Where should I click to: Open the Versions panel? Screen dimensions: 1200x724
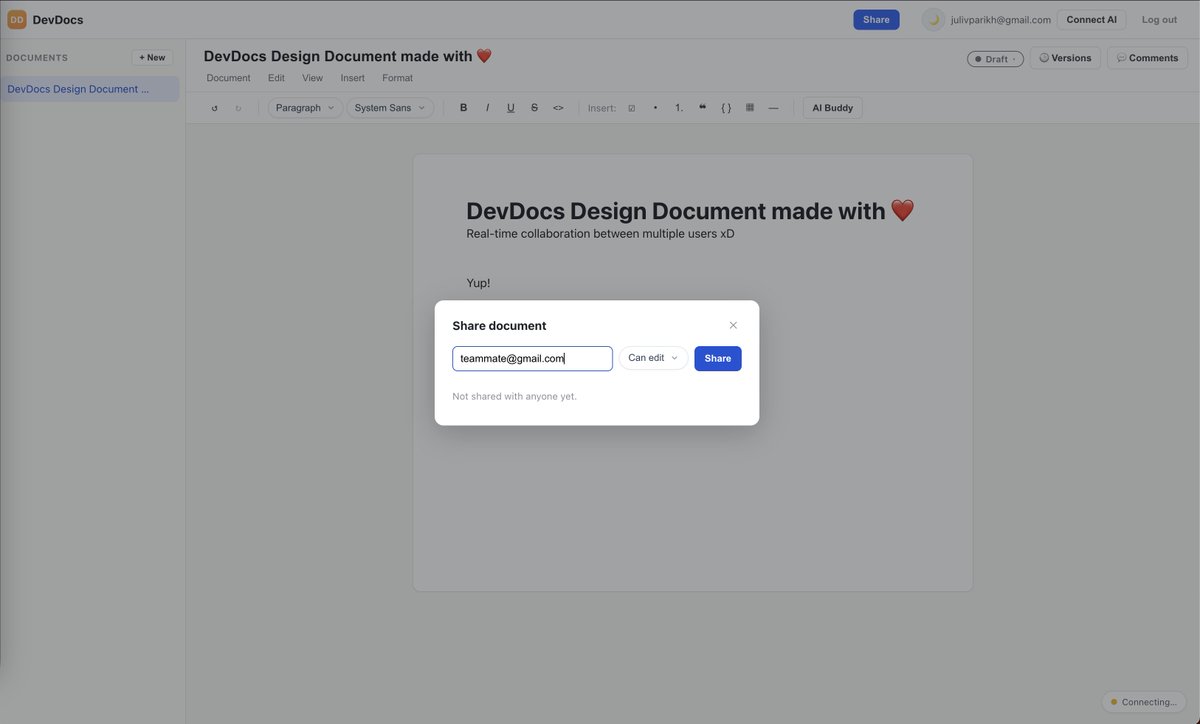tap(1065, 58)
